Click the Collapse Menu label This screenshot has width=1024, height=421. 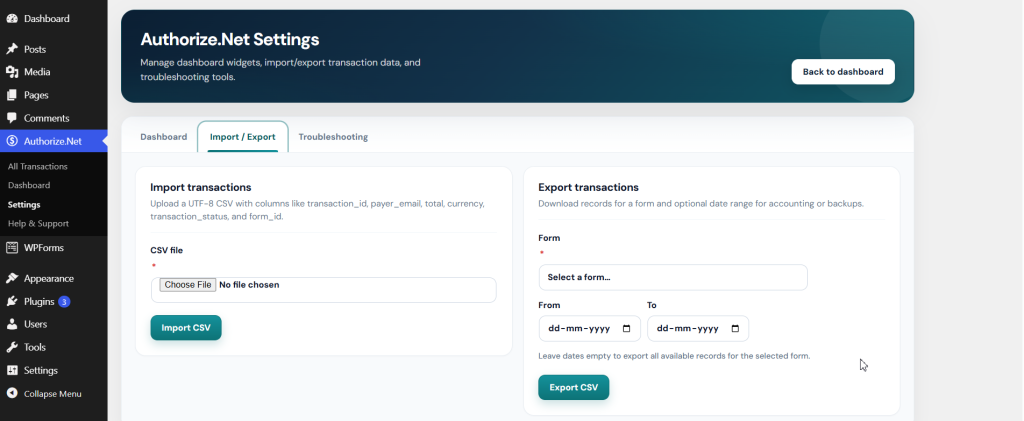(53, 394)
